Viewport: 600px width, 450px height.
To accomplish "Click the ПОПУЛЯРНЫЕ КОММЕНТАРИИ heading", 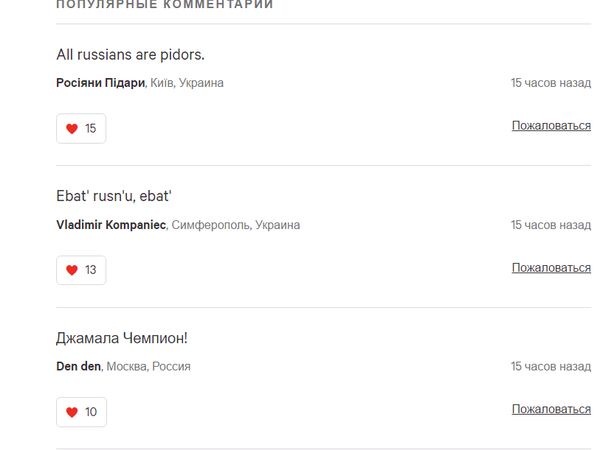I will (164, 5).
